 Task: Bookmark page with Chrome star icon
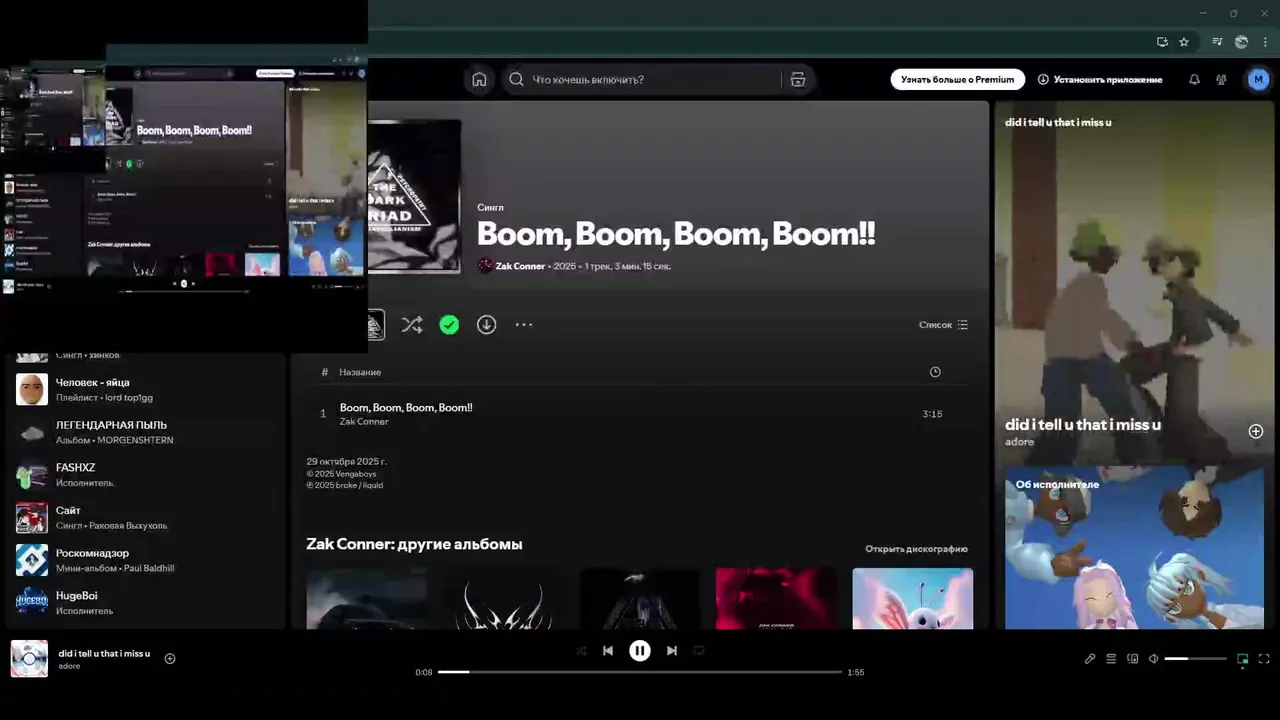tap(1184, 42)
